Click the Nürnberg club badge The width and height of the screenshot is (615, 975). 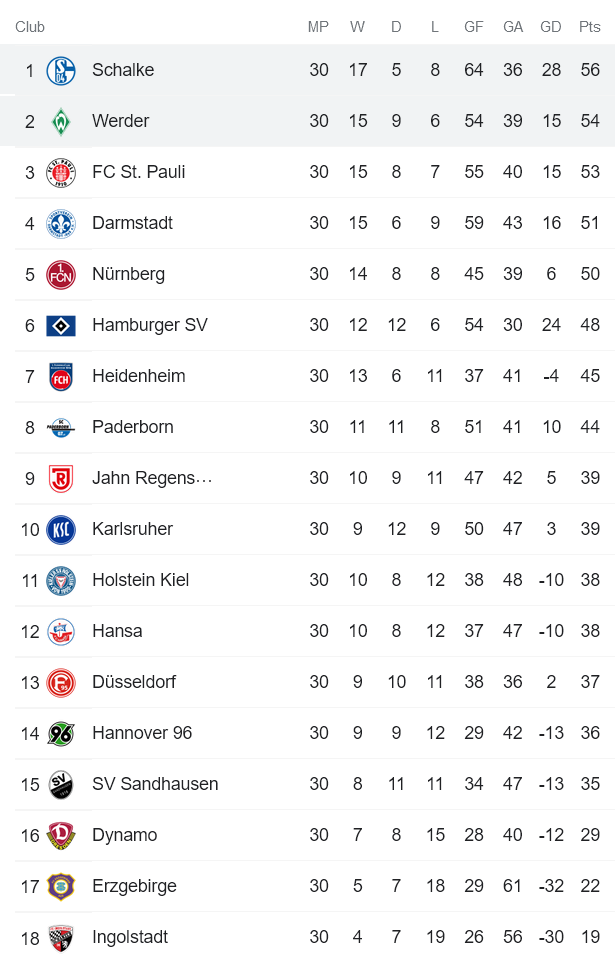(60, 274)
